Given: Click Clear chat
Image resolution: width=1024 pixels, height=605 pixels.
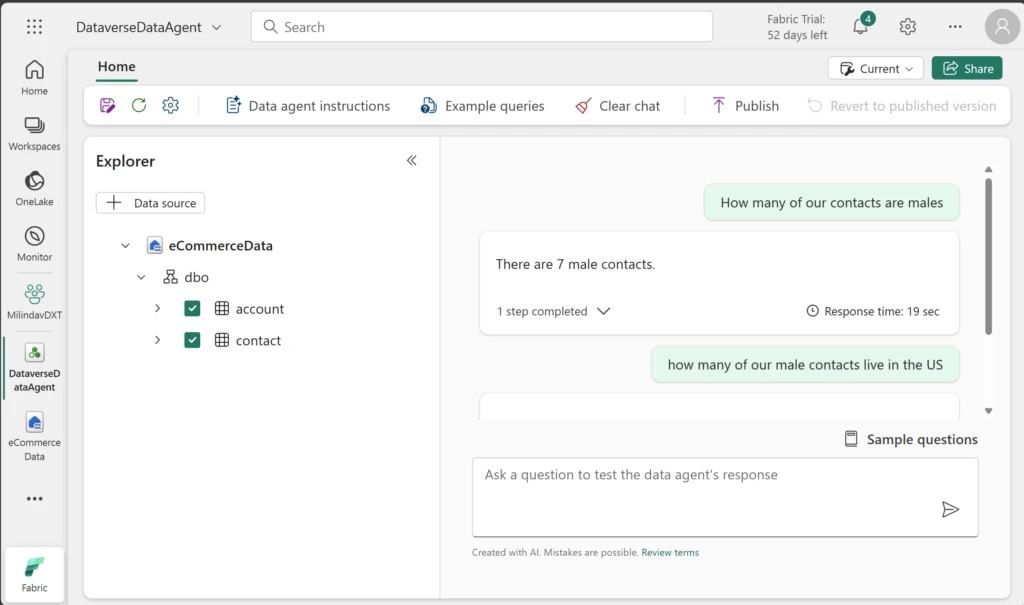Looking at the screenshot, I should (618, 105).
